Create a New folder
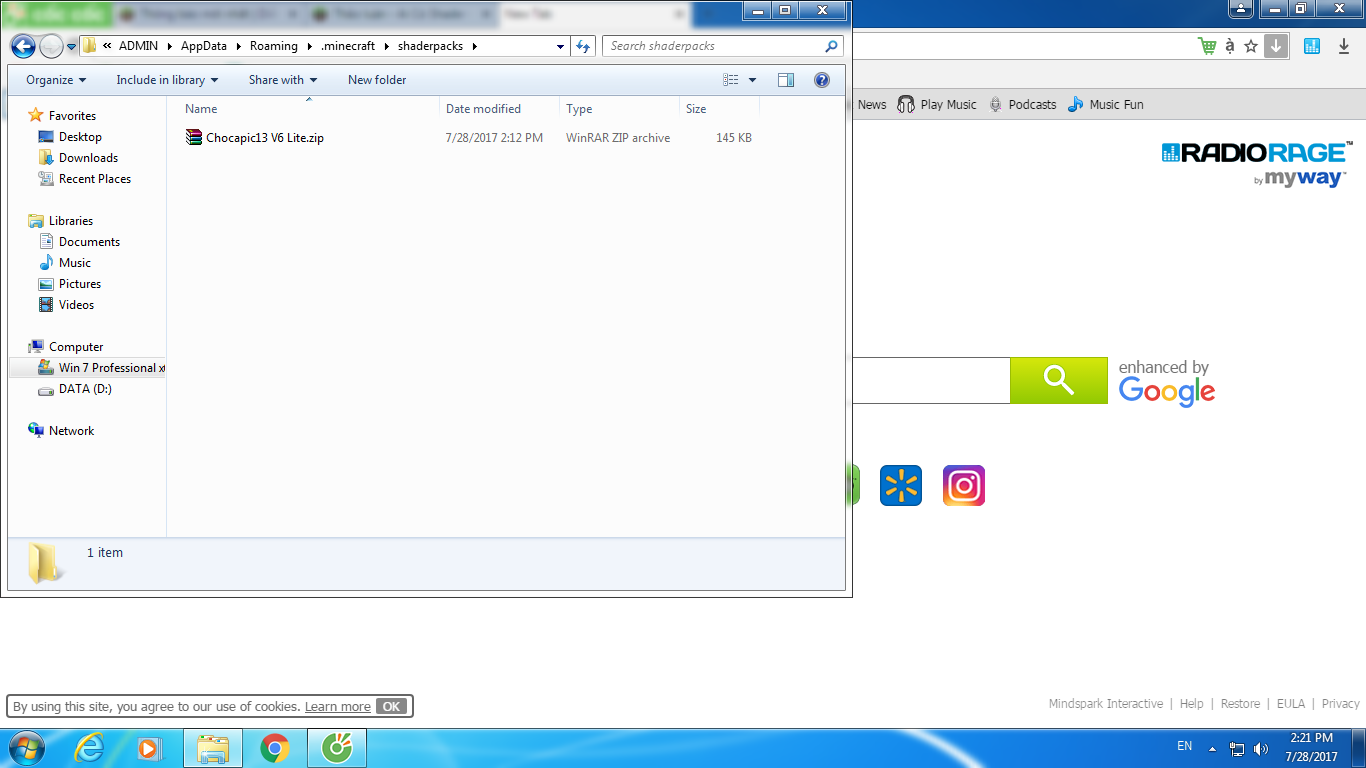 tap(377, 80)
